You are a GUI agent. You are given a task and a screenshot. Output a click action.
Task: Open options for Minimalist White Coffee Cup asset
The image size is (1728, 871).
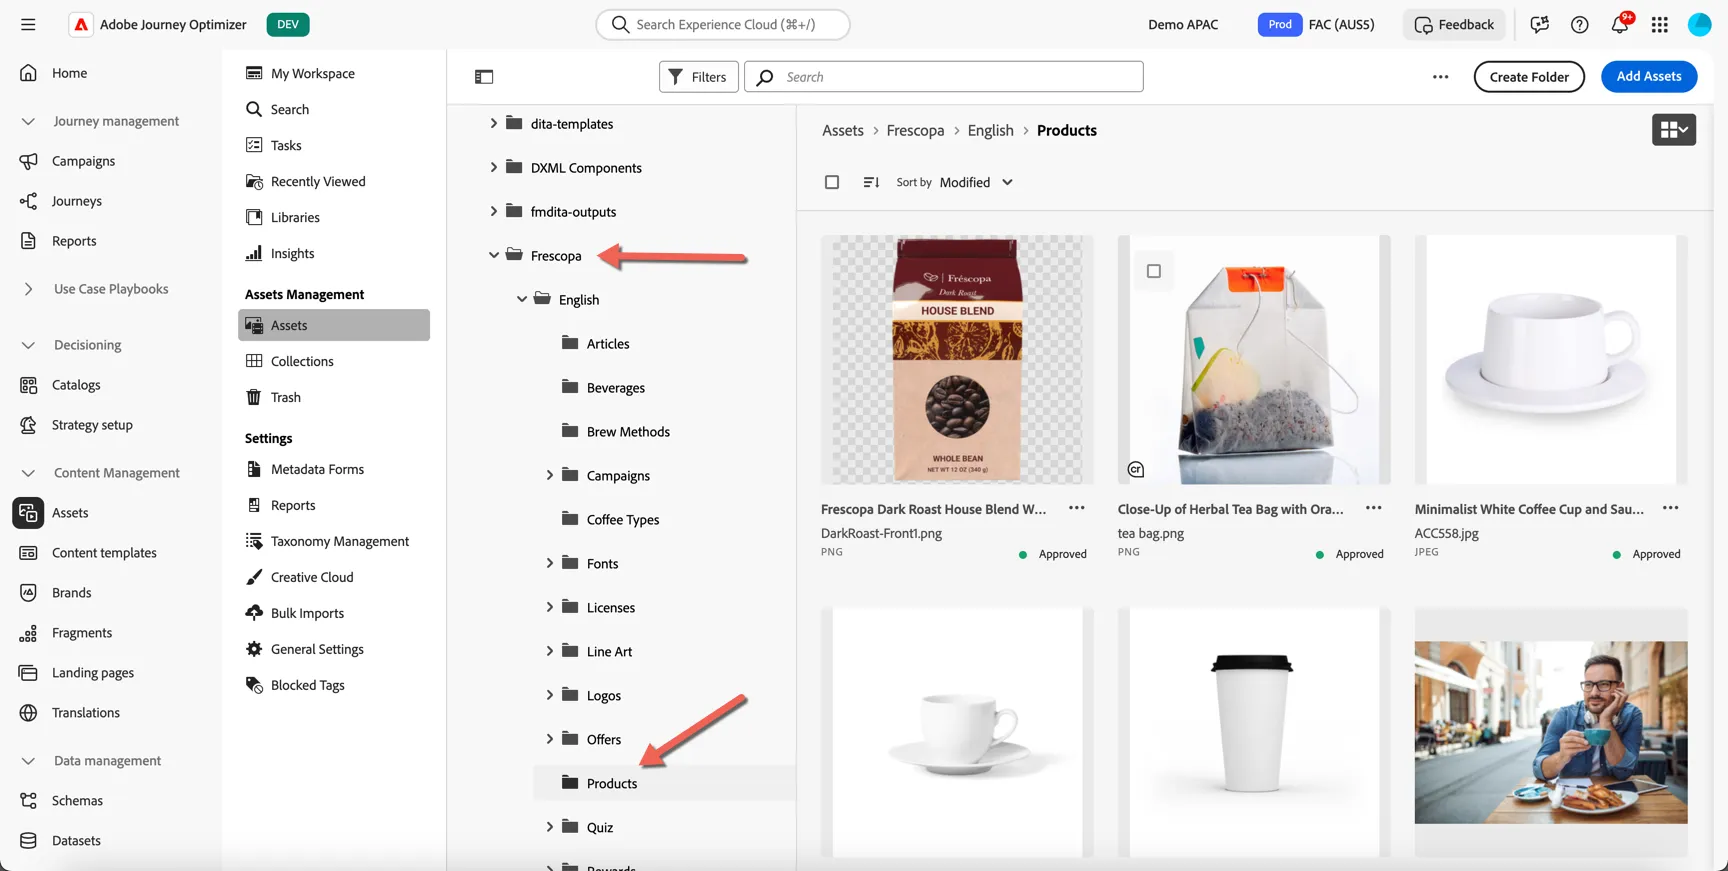[1671, 508]
